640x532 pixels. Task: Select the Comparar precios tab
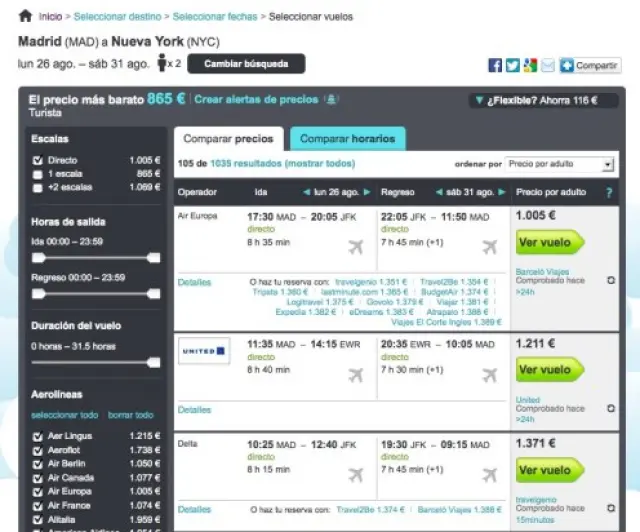[x=226, y=139]
